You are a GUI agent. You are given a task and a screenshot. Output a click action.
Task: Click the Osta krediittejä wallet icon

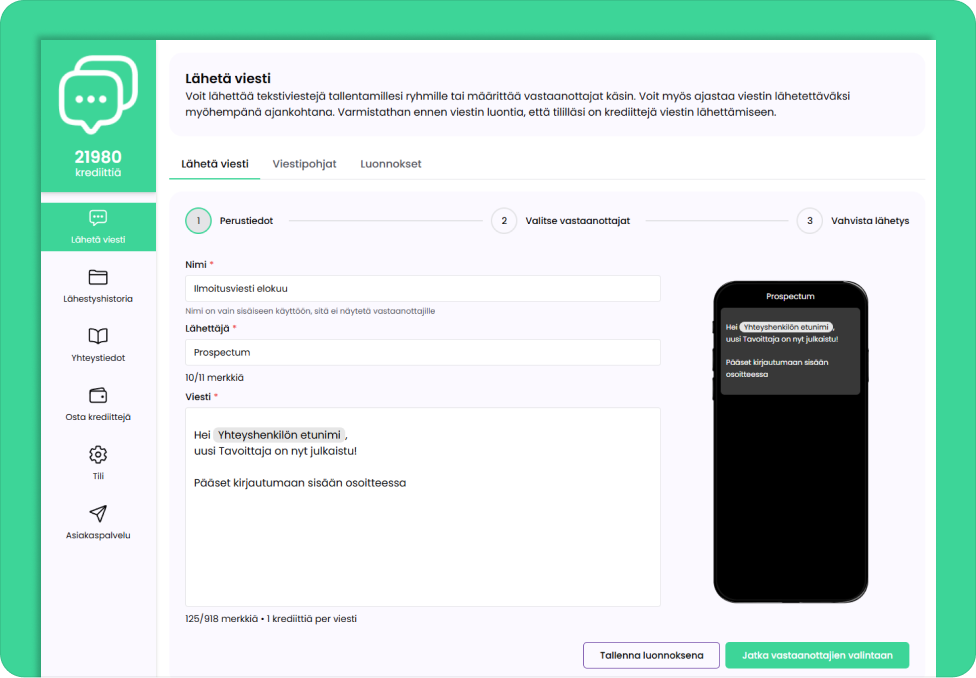(98, 395)
